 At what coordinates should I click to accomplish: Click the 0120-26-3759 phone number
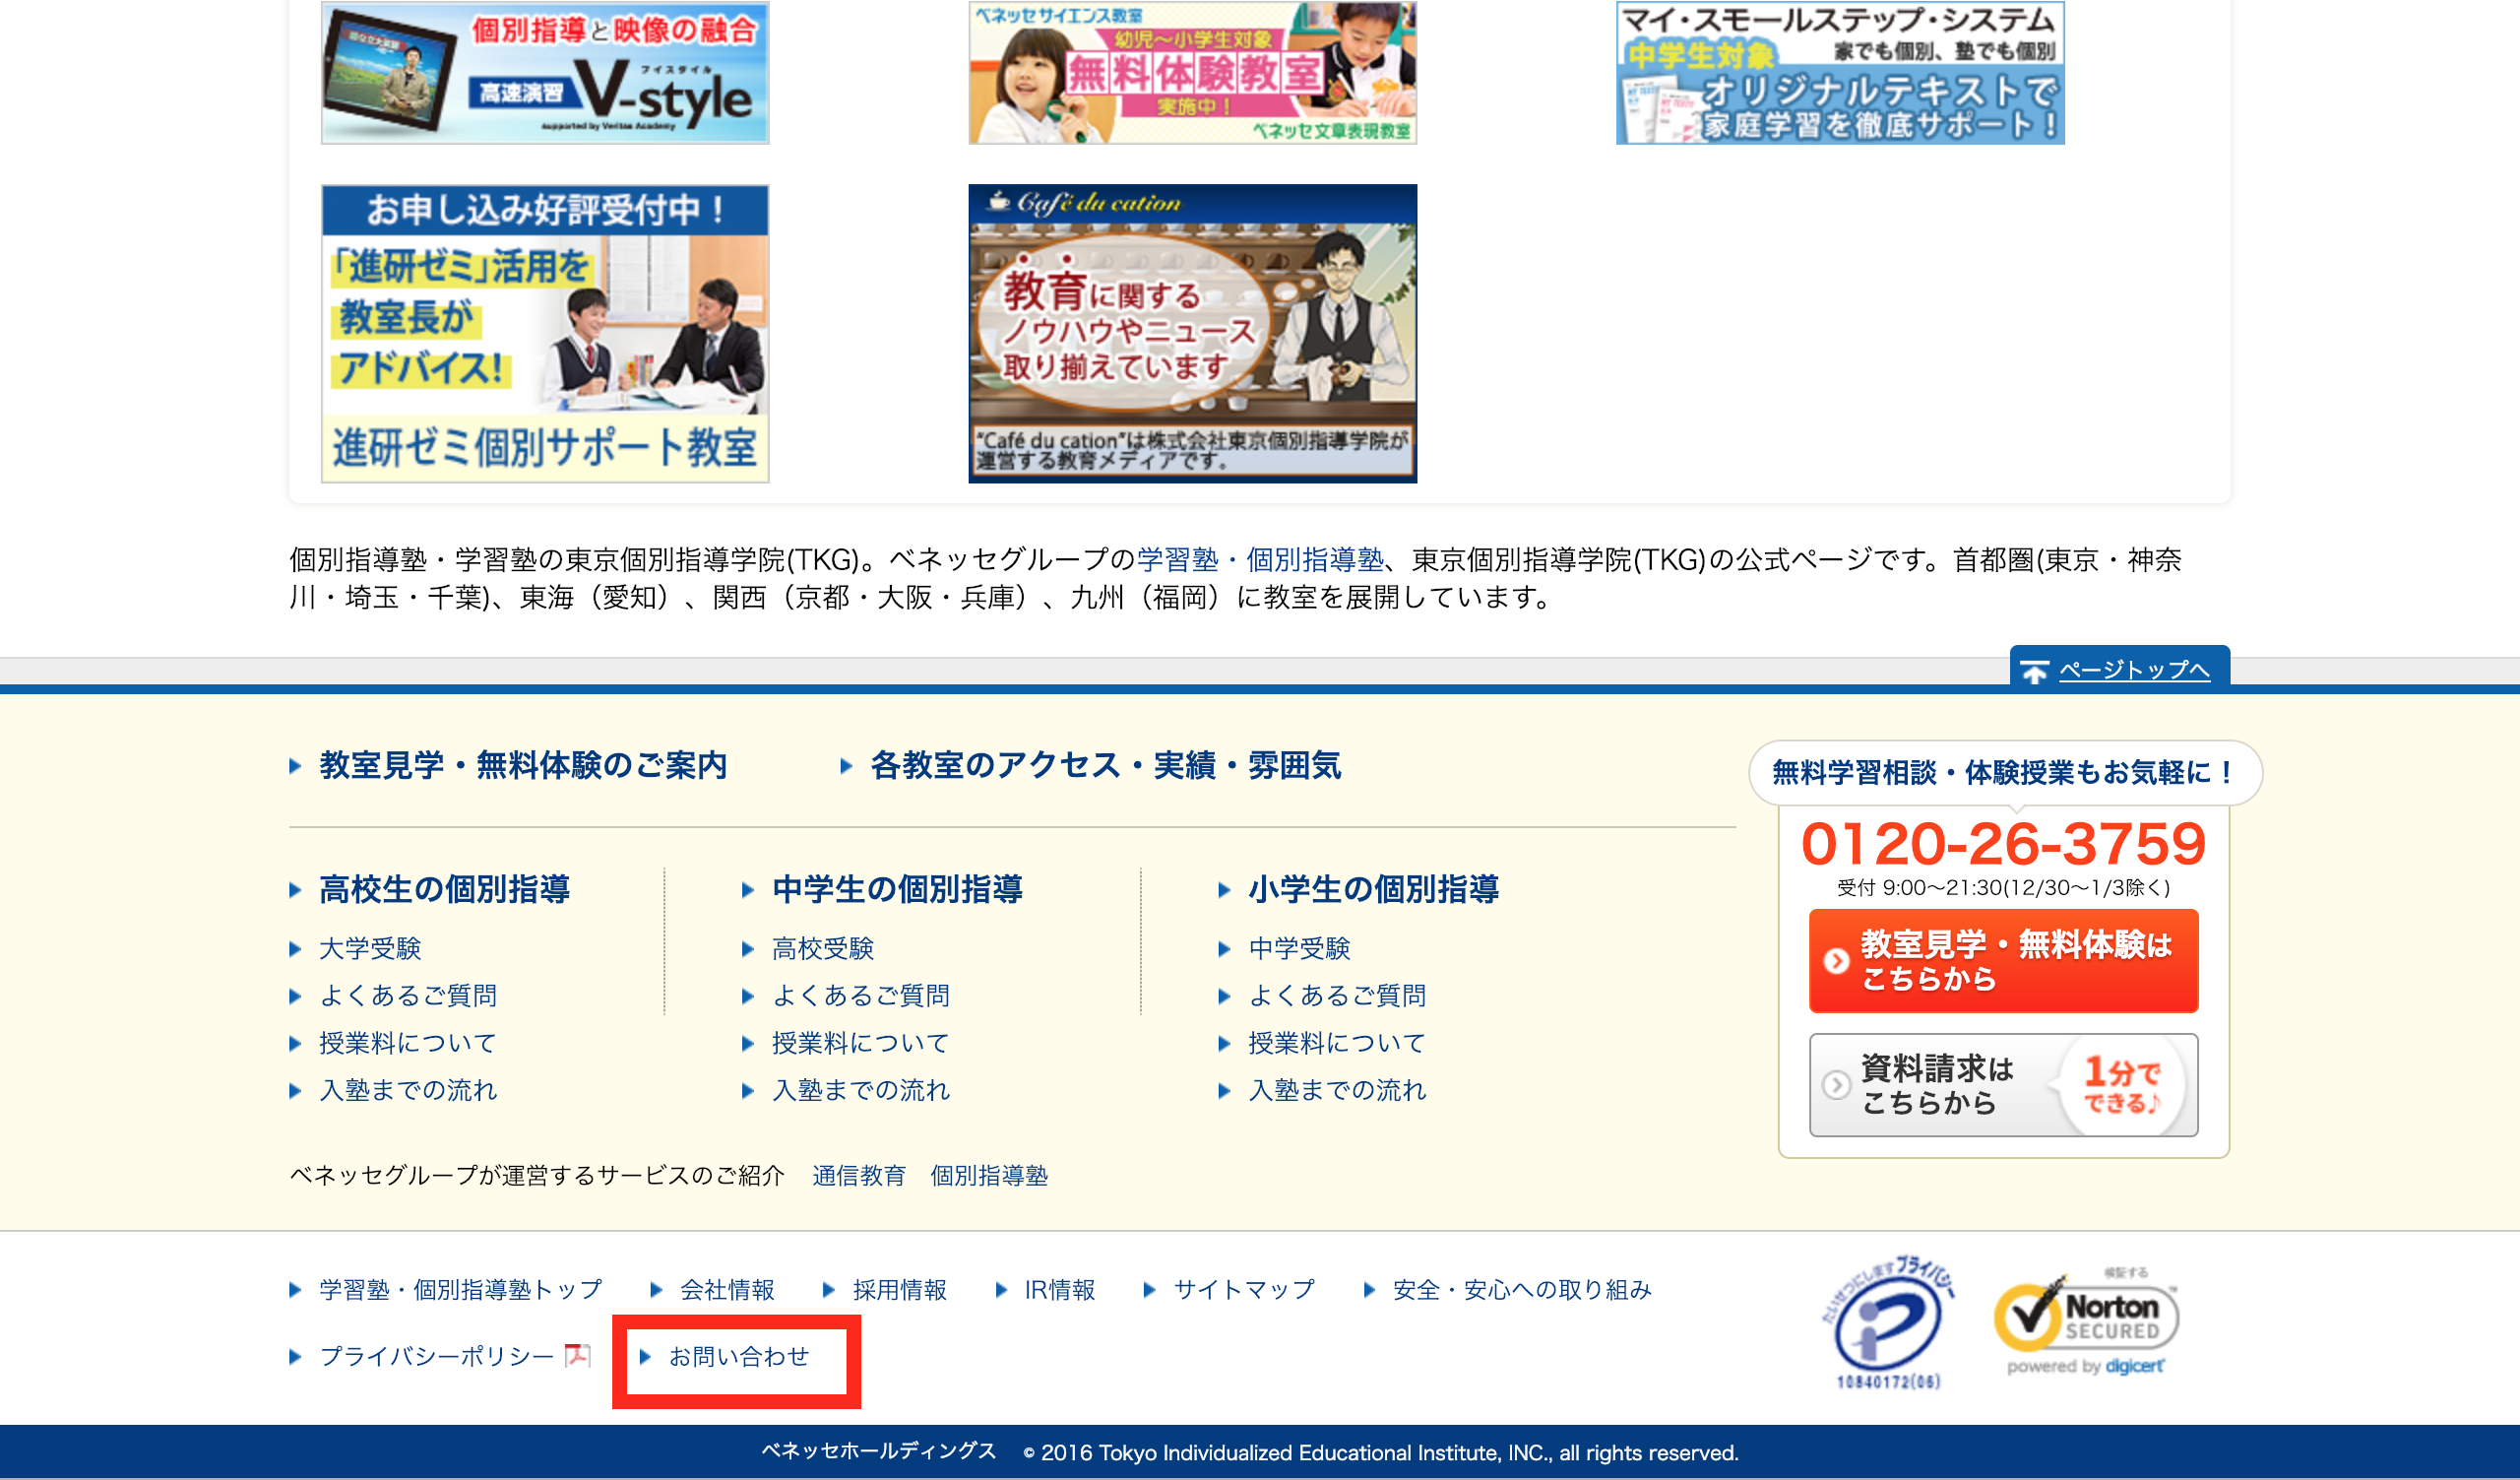[2003, 843]
